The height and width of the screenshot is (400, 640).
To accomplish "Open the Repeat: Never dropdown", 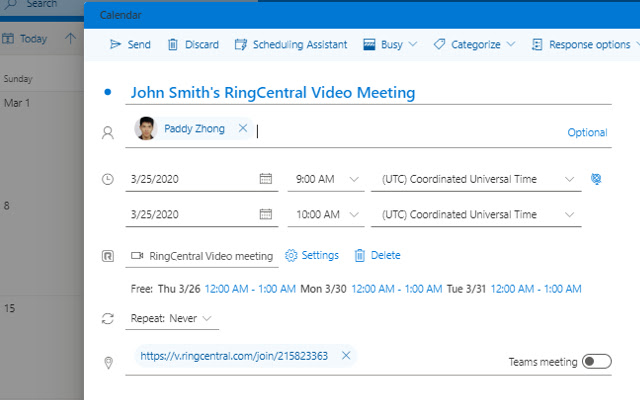I will click(172, 318).
